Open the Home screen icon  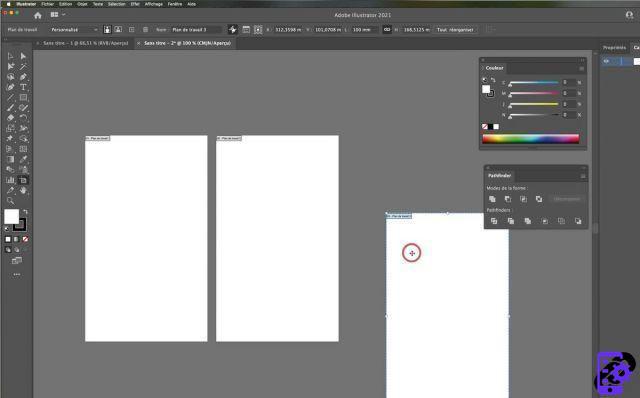click(x=38, y=16)
